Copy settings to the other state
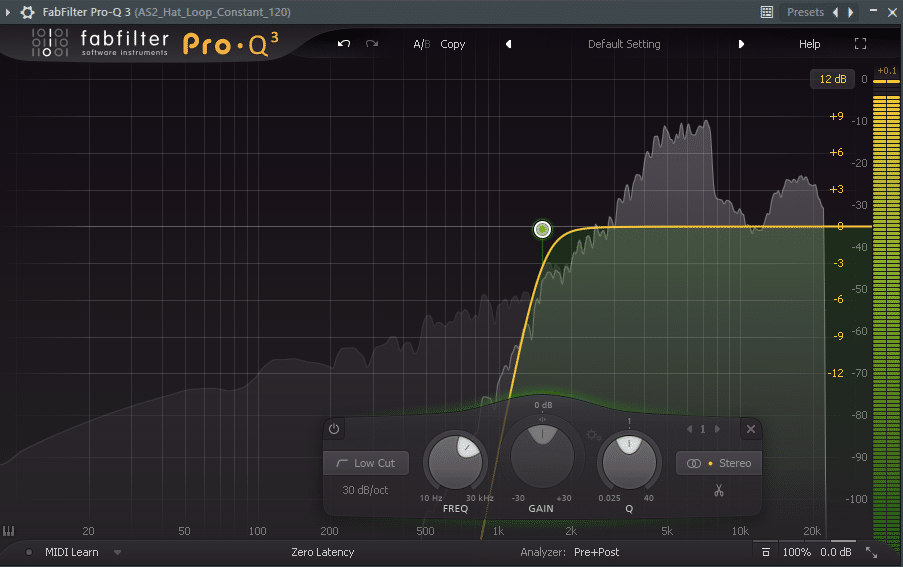The image size is (903, 567). (x=453, y=44)
